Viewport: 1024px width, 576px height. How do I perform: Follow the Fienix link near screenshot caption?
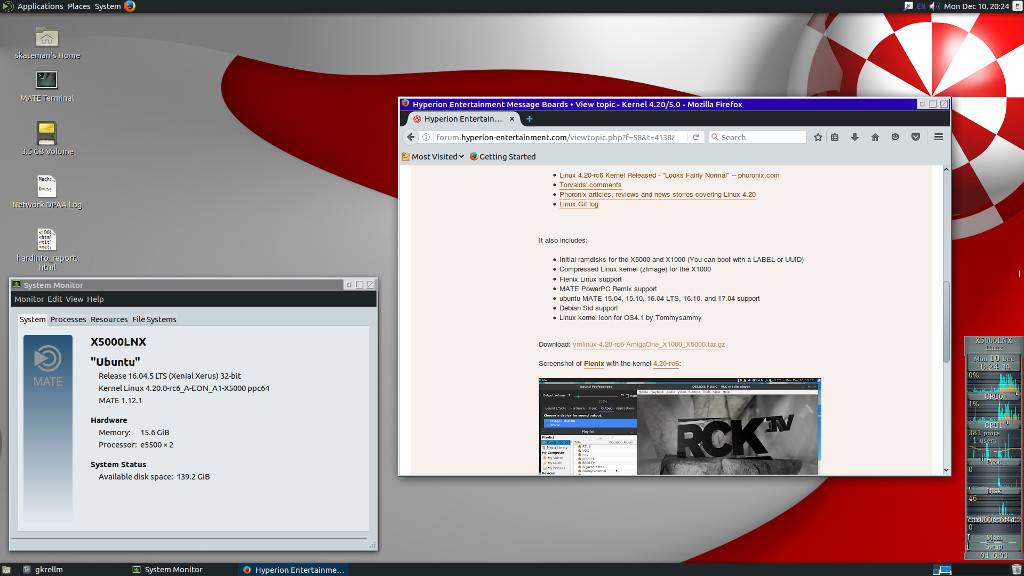pyautogui.click(x=594, y=364)
